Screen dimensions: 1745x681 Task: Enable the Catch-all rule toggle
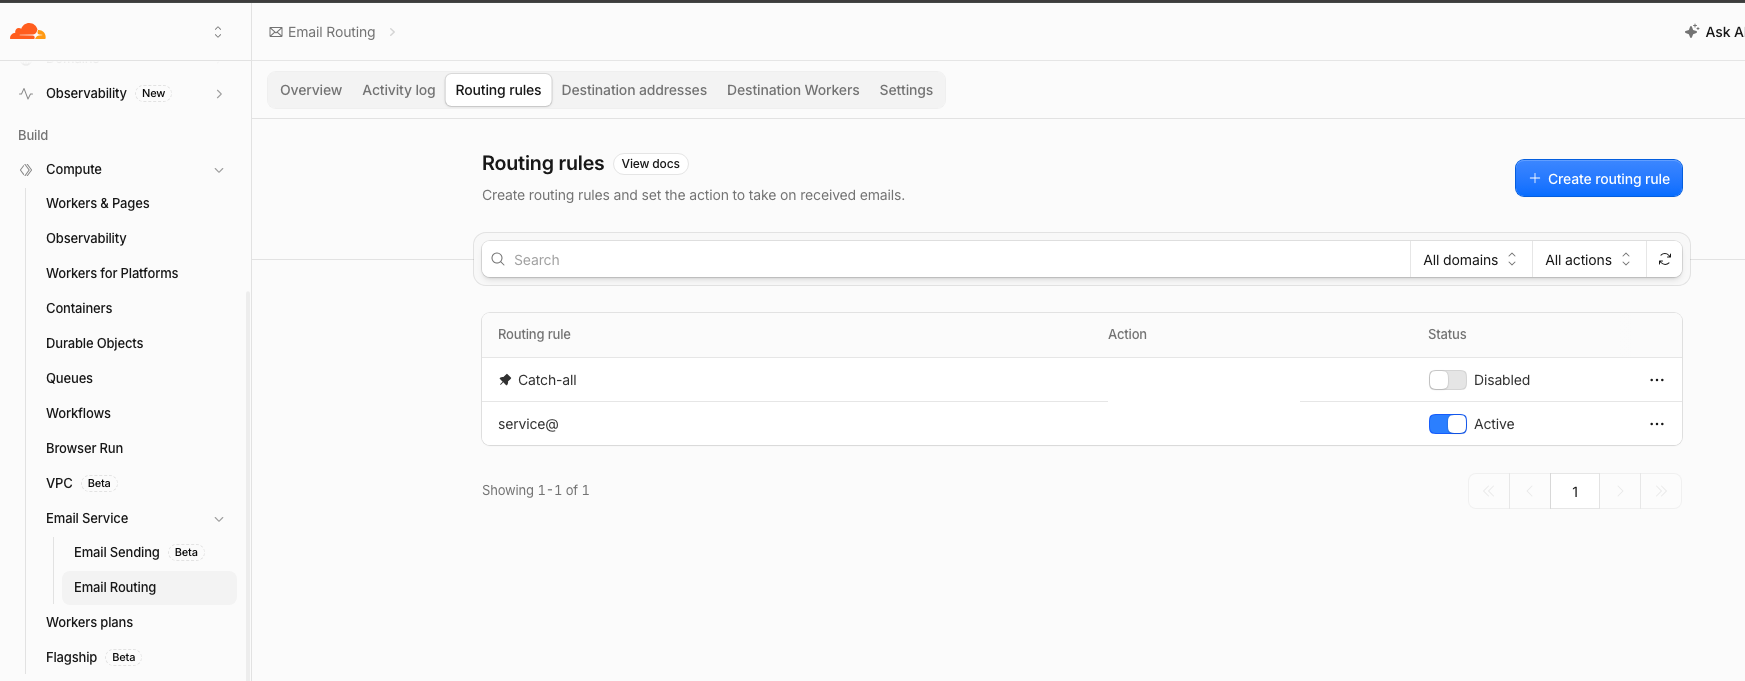click(1447, 380)
